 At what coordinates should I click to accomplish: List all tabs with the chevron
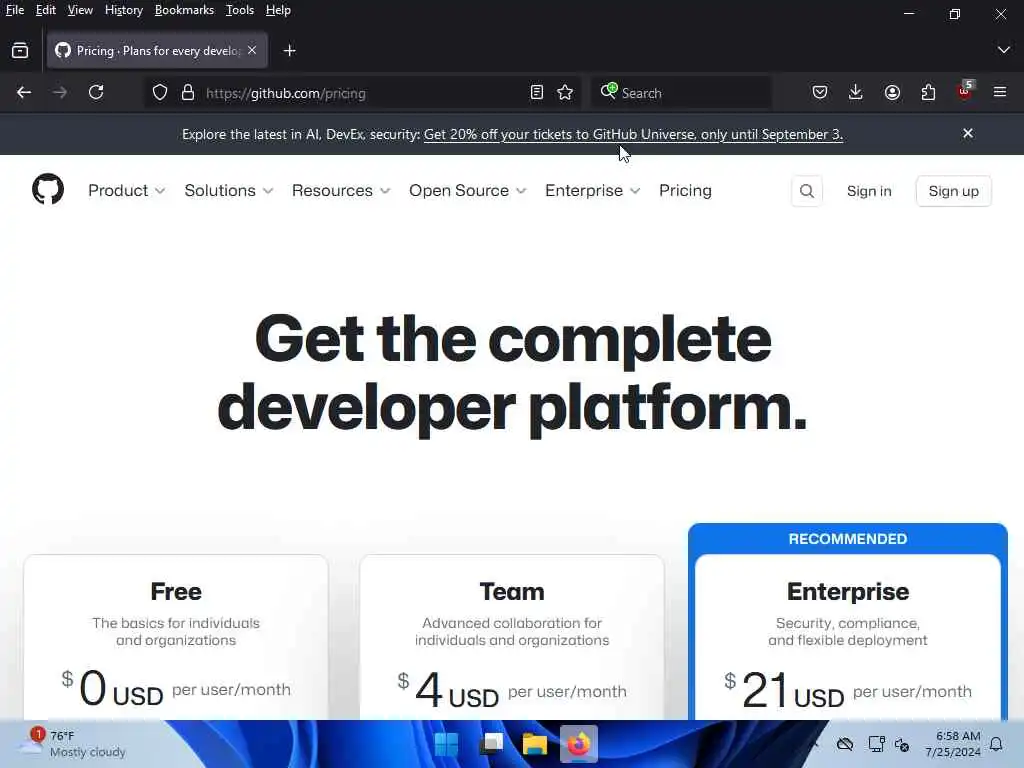(x=1004, y=50)
